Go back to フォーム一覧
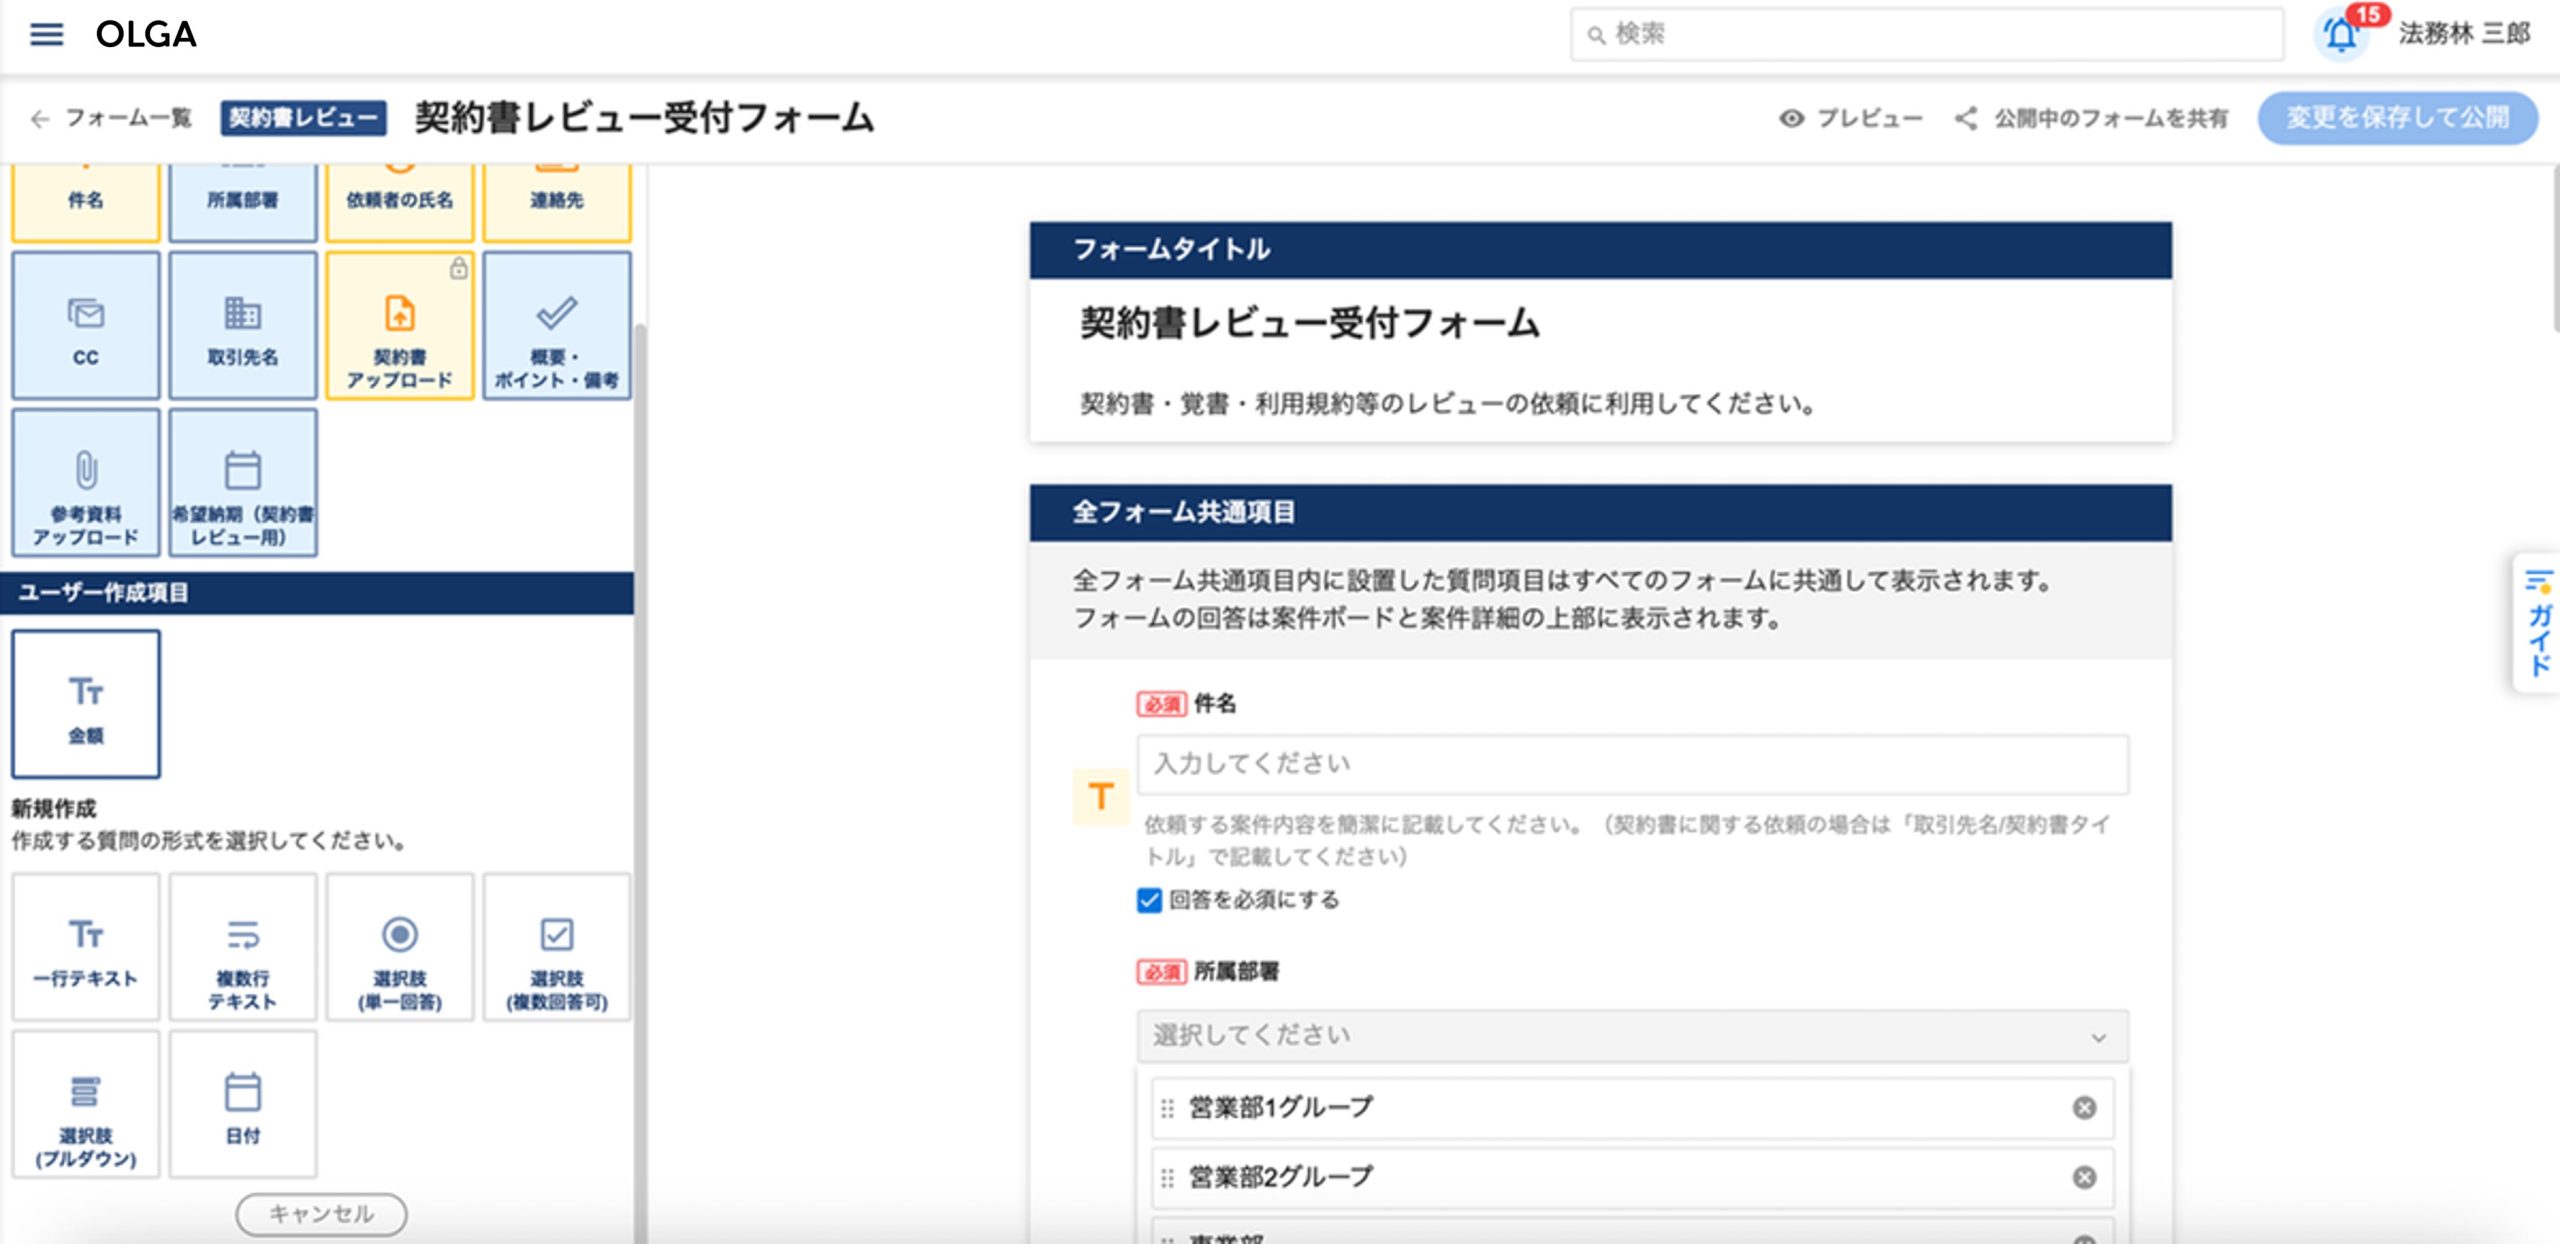2560x1244 pixels. [x=111, y=119]
